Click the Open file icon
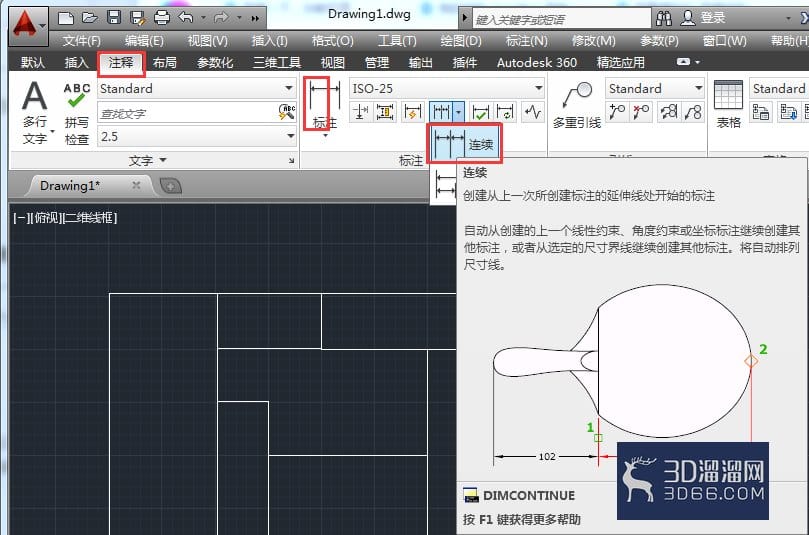Screen dimensions: 809x535 [x=89, y=19]
